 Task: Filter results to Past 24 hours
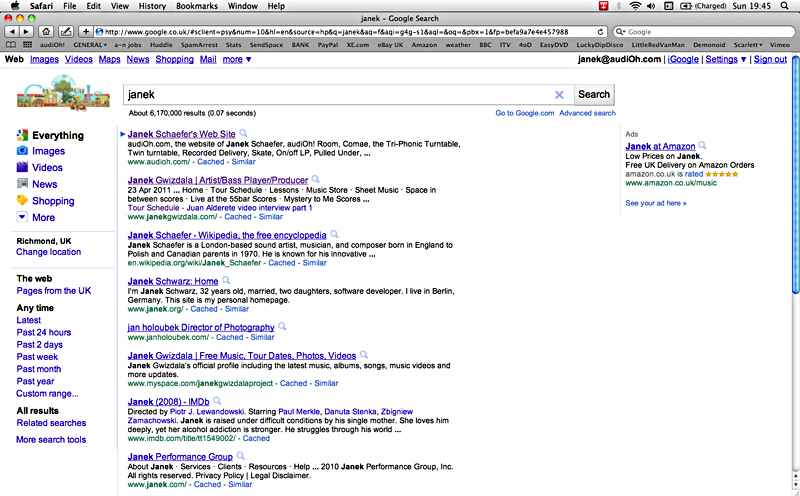[x=43, y=332]
